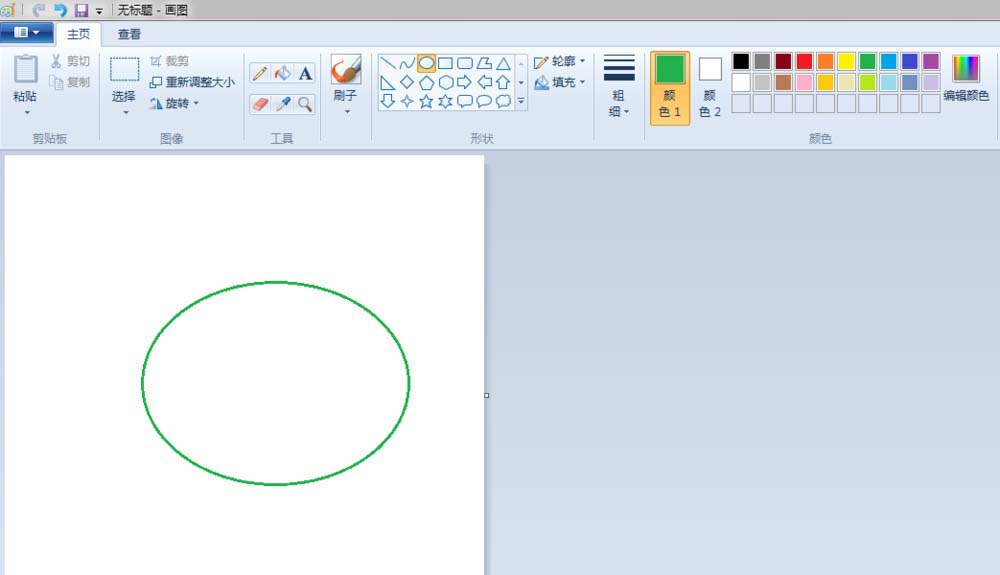Click inside the green ellipse on canvas
This screenshot has height=575, width=1000.
276,383
